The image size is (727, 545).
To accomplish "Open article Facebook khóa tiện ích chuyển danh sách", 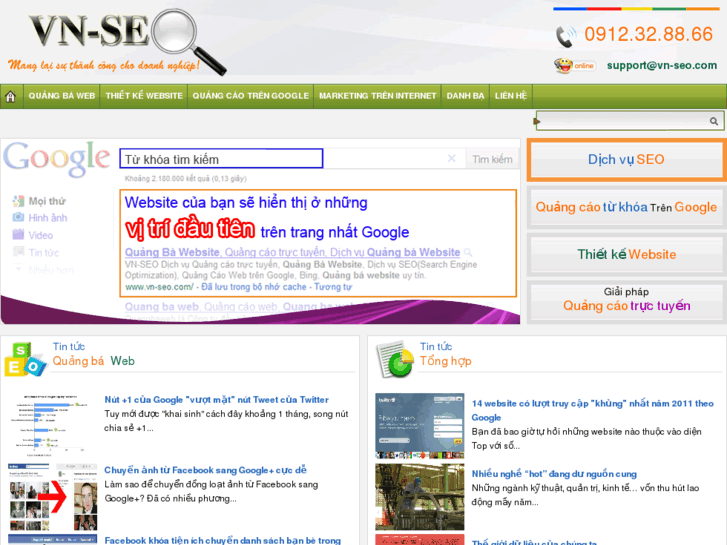I will coord(223,540).
